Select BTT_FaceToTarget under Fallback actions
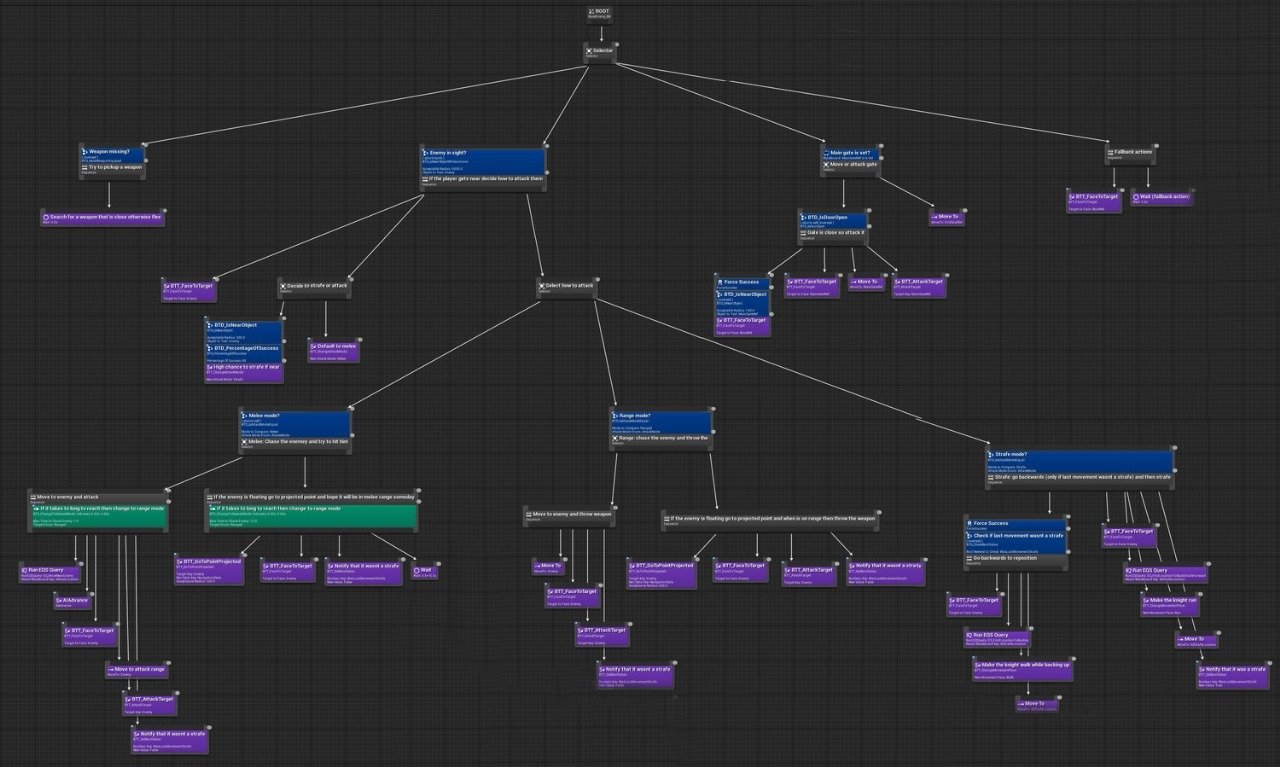Screen dimensions: 1280x767 pyautogui.click(x=1093, y=201)
